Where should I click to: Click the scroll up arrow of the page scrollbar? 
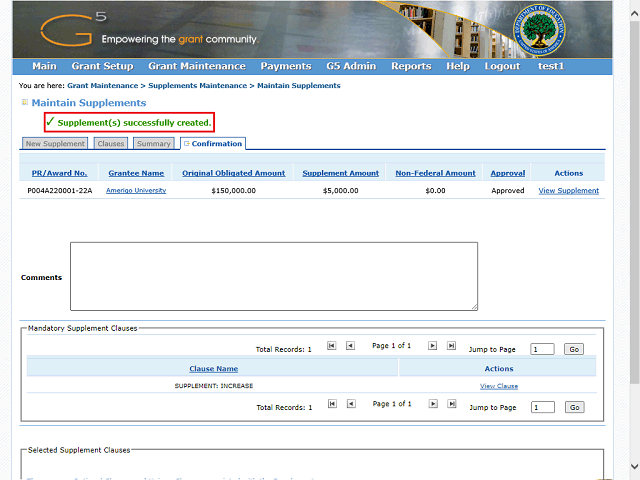click(x=634, y=13)
